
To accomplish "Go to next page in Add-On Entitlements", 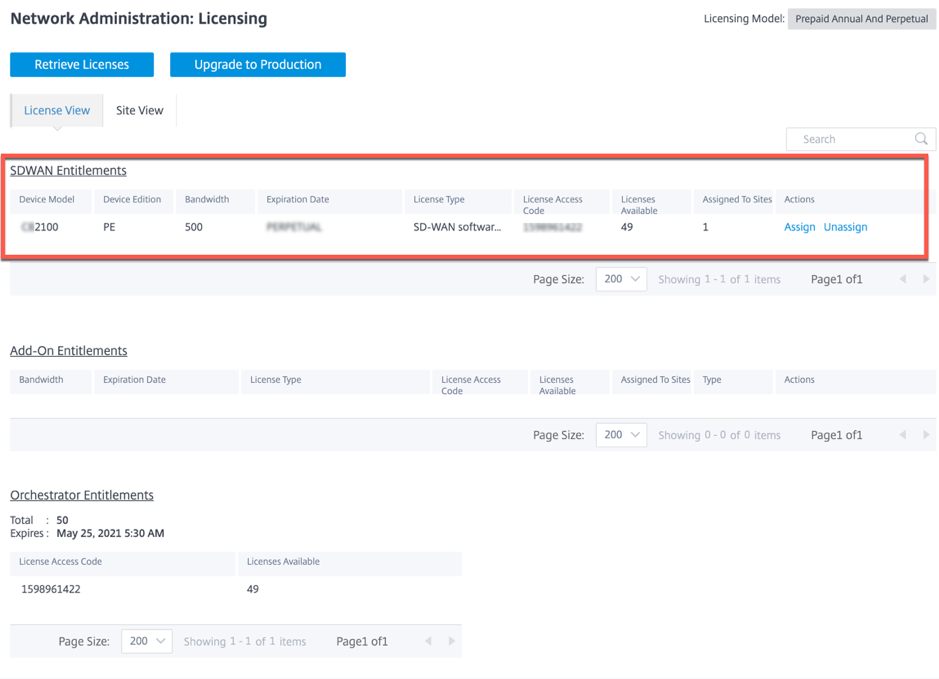I will click(x=926, y=435).
